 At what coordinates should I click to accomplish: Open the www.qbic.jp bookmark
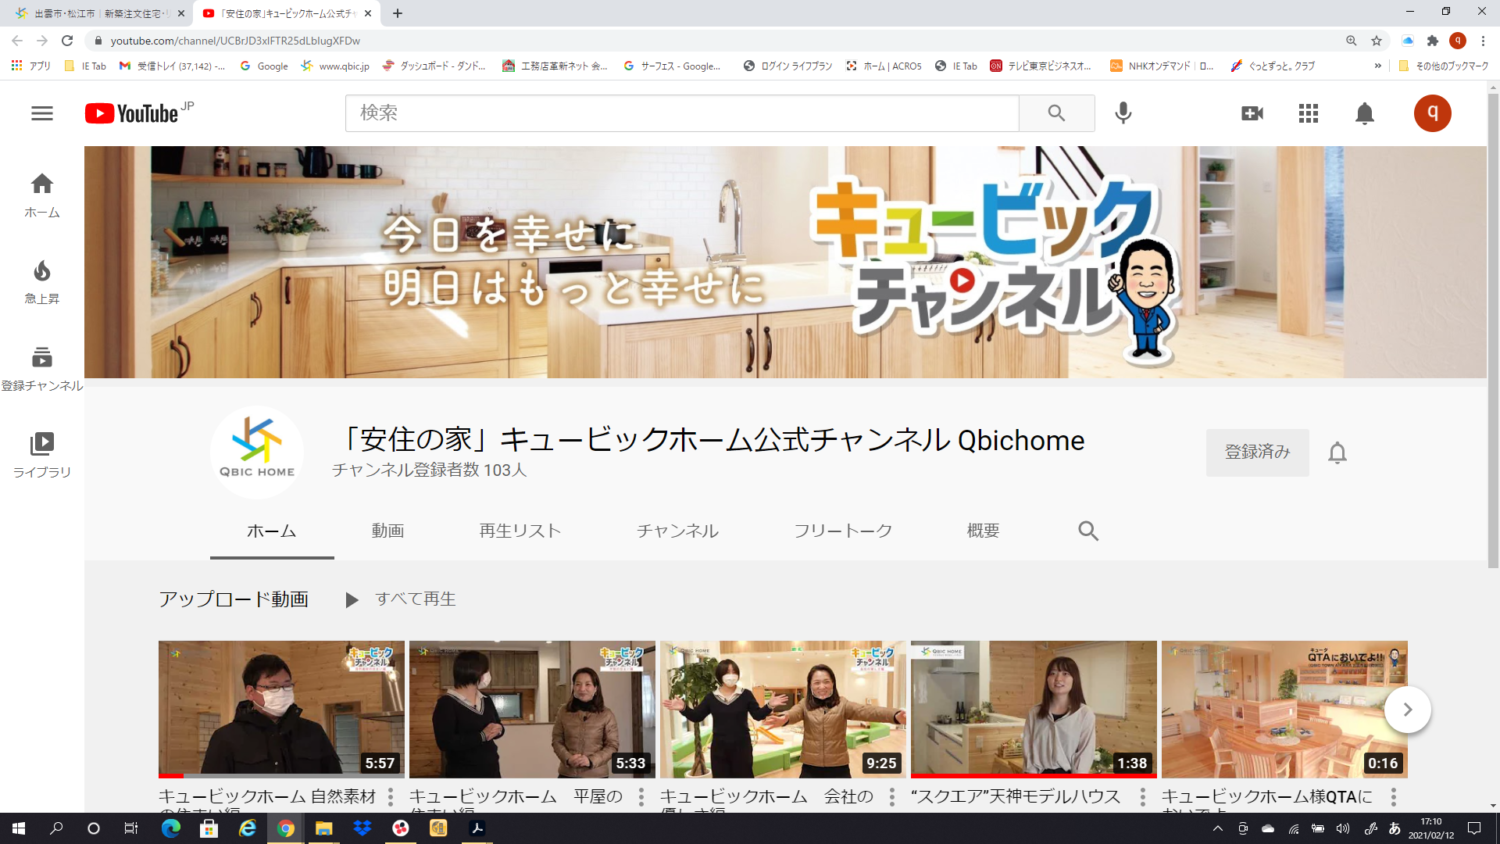point(335,66)
